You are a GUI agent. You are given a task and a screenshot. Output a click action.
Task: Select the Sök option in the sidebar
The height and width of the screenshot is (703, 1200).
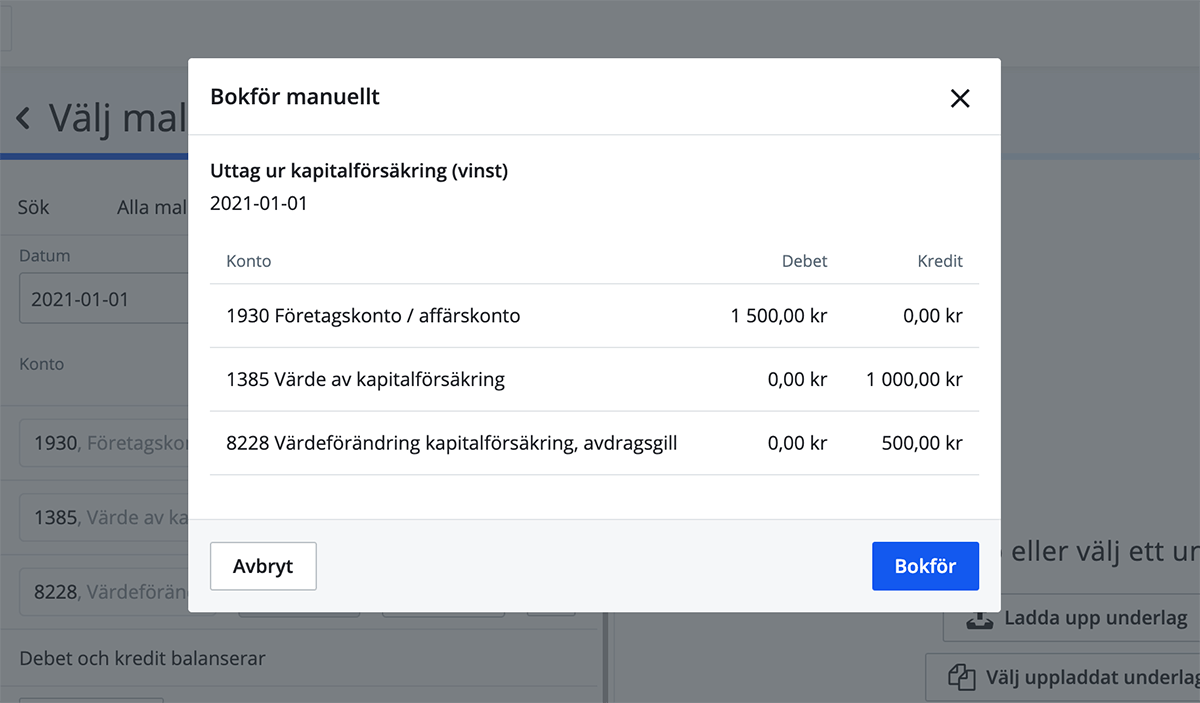coord(33,207)
